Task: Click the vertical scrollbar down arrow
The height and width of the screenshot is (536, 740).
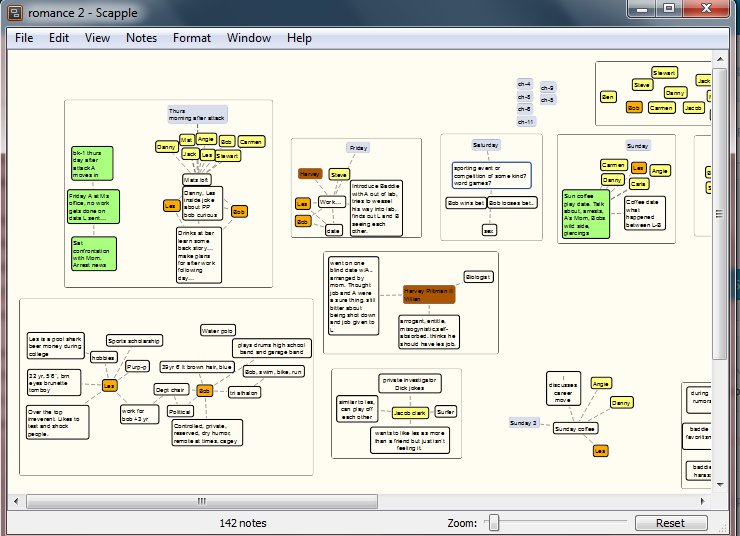Action: pos(719,484)
